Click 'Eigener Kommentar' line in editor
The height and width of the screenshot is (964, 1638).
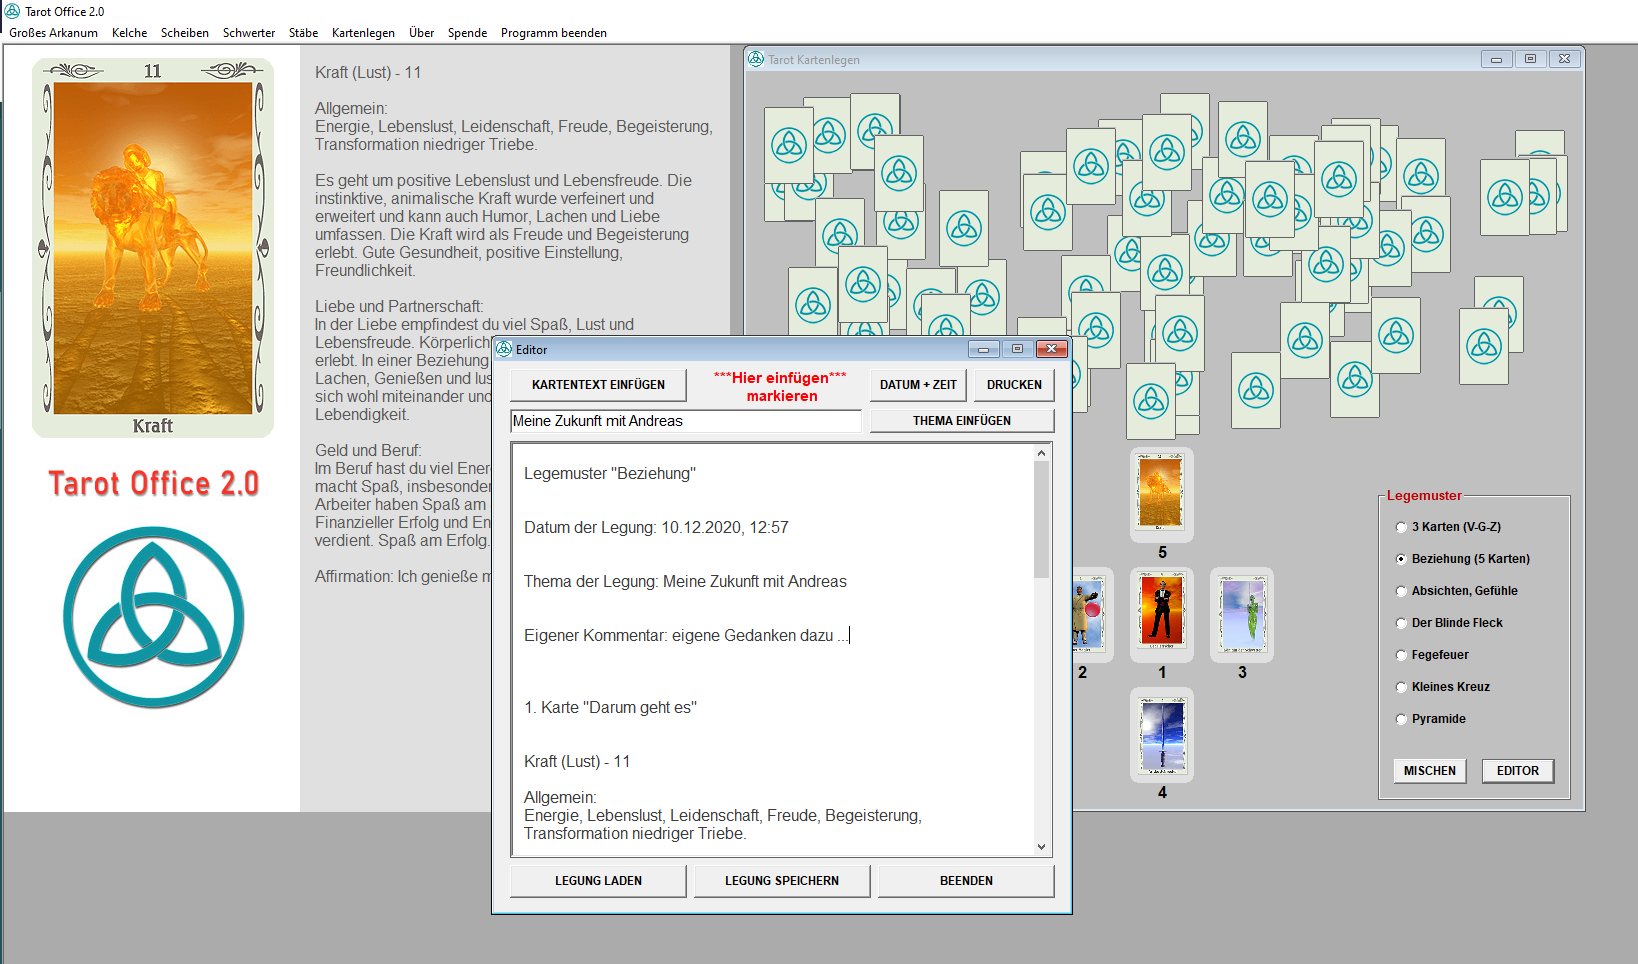[x=687, y=636]
